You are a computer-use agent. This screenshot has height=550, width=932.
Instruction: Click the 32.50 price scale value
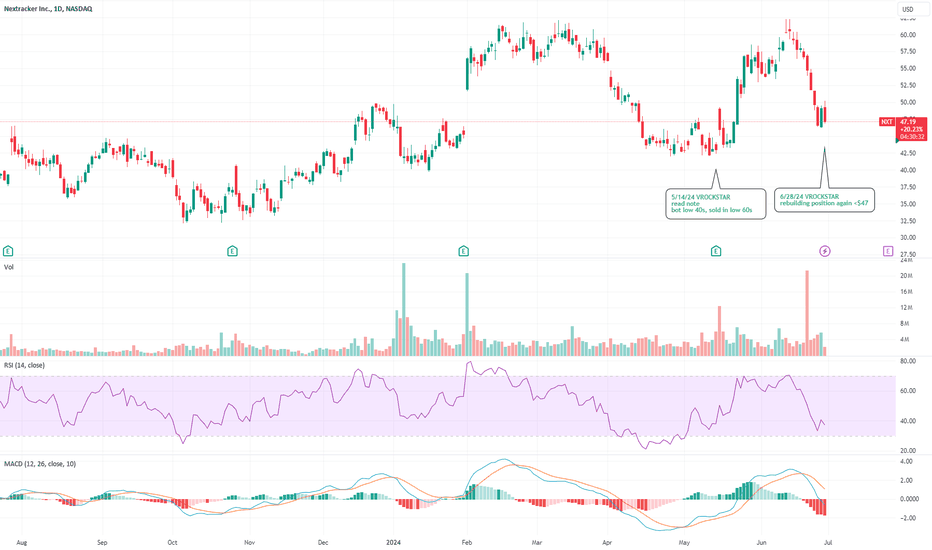click(x=908, y=221)
